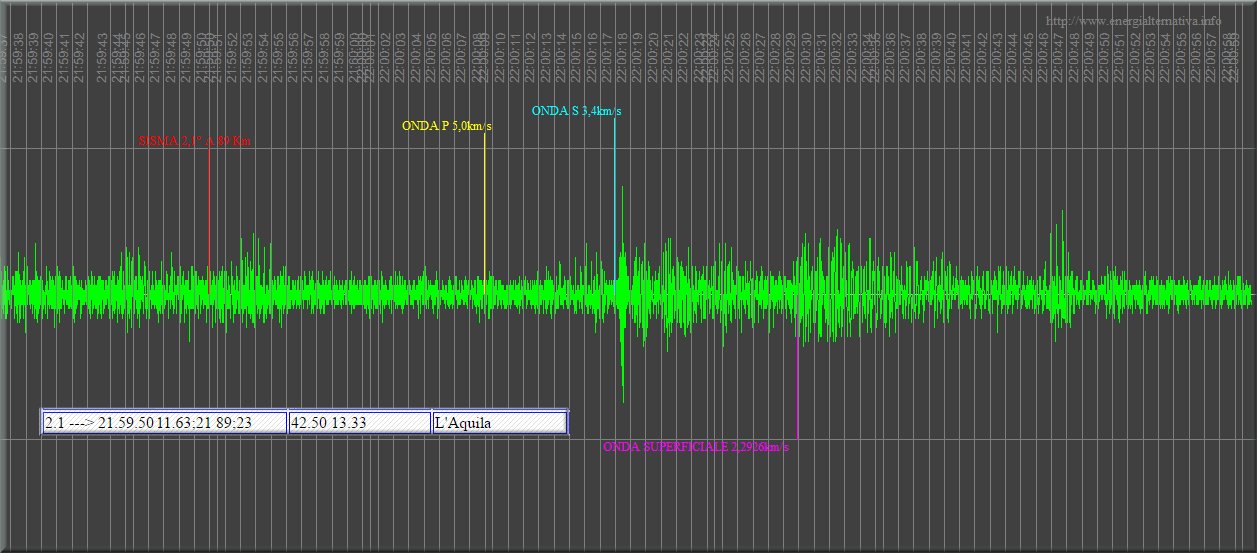
Task: Click the 22:00:02 time axis label
Action: pos(386,56)
